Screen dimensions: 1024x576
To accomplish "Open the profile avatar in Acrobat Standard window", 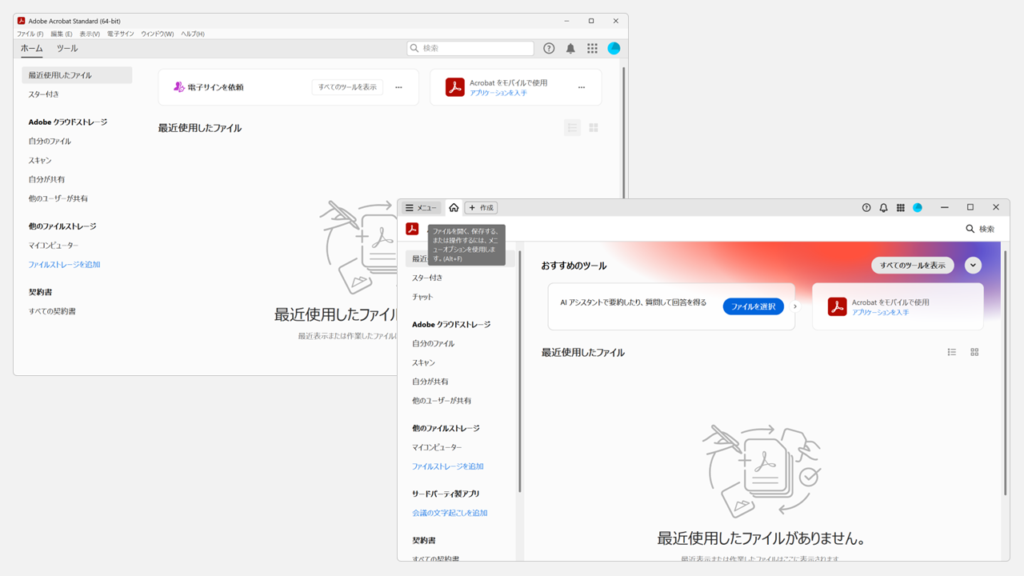I will pos(614,48).
